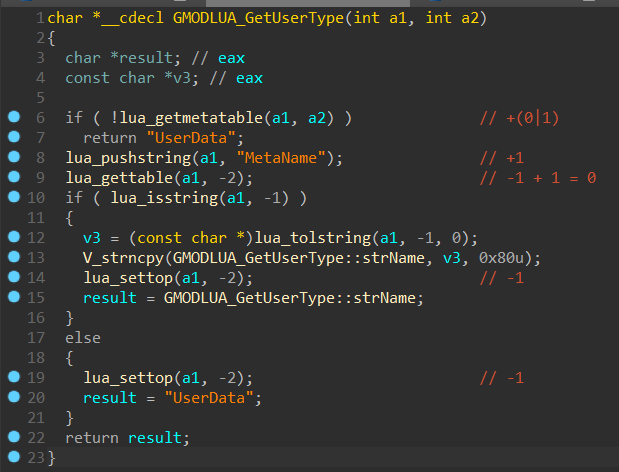The image size is (619, 472).
Task: Click the // -1 comment on line 14
Action: coord(502,278)
